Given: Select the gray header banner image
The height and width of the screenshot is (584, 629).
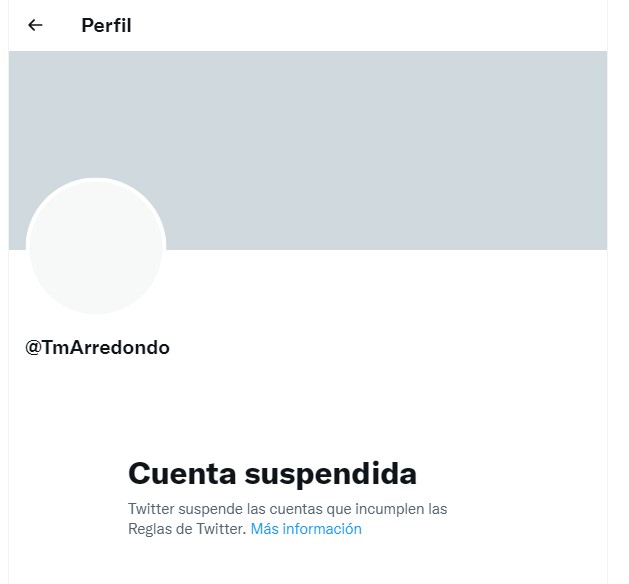Looking at the screenshot, I should click(x=308, y=150).
